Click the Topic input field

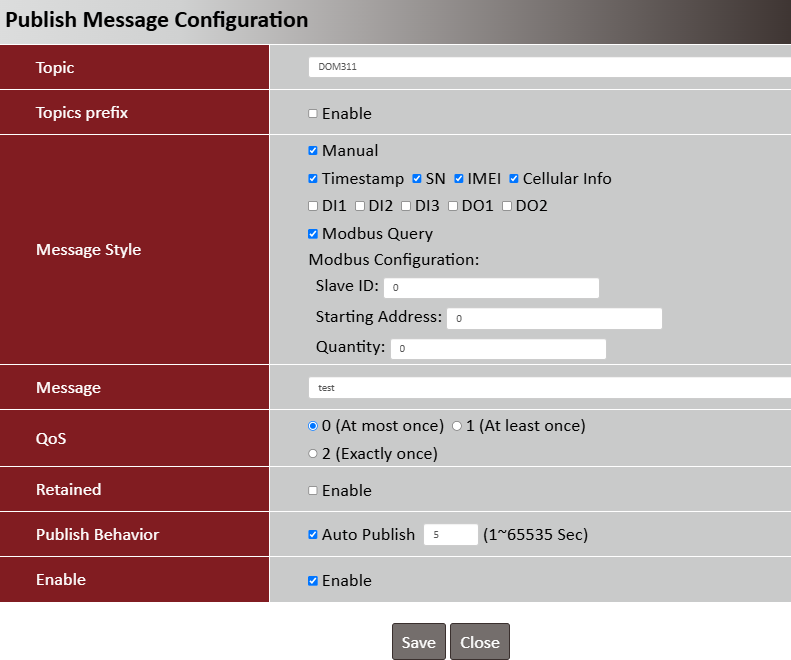click(549, 67)
